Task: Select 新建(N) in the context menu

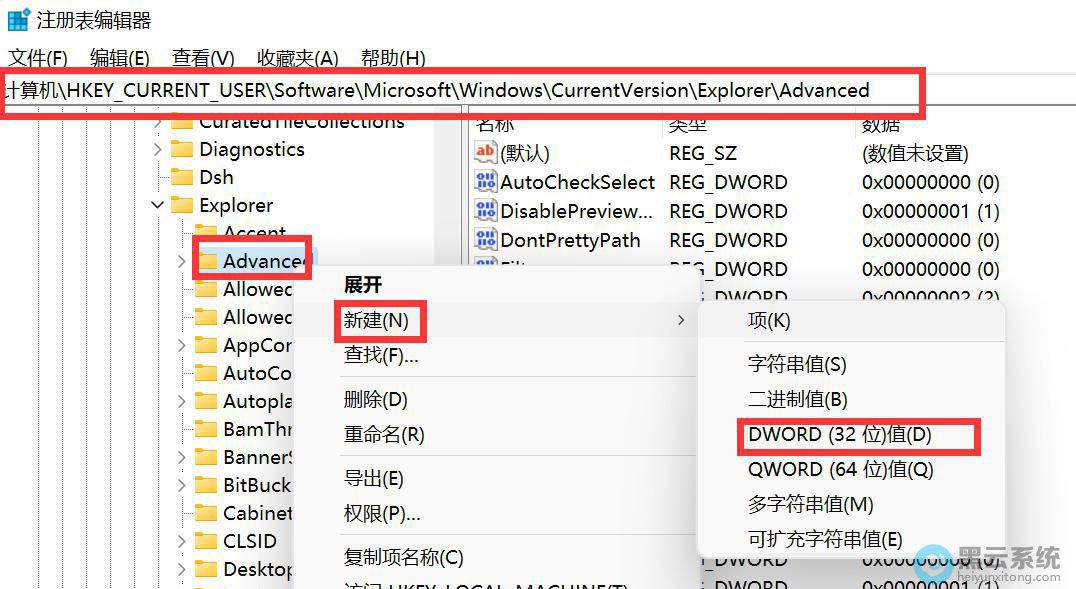Action: pyautogui.click(x=376, y=320)
